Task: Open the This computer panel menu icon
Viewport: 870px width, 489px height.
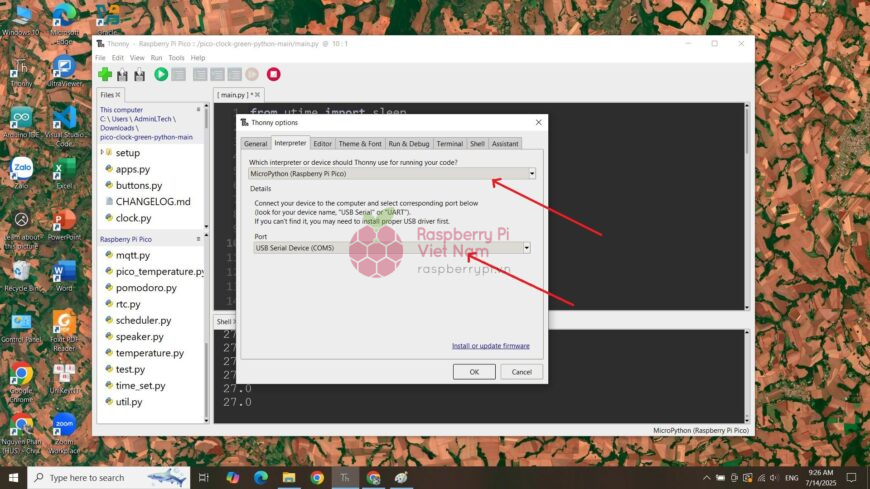Action: 198,110
